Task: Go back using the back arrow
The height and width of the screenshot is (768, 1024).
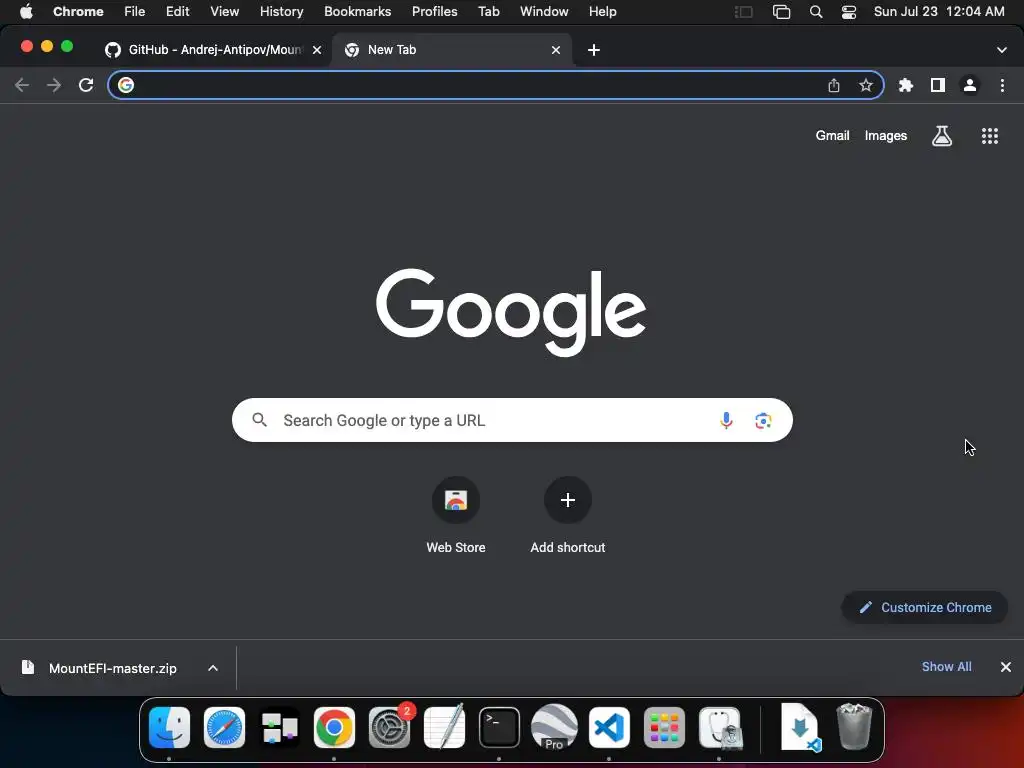Action: pyautogui.click(x=22, y=85)
